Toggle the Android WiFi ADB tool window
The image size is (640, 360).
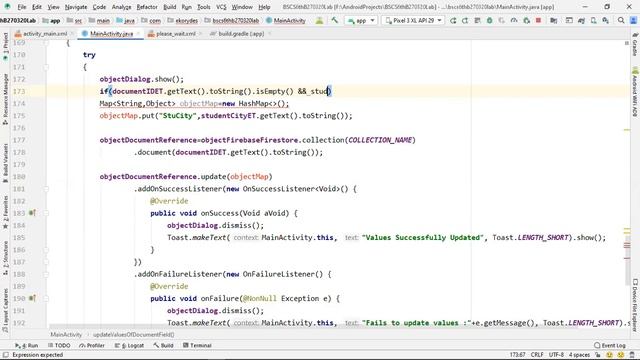coord(635,91)
